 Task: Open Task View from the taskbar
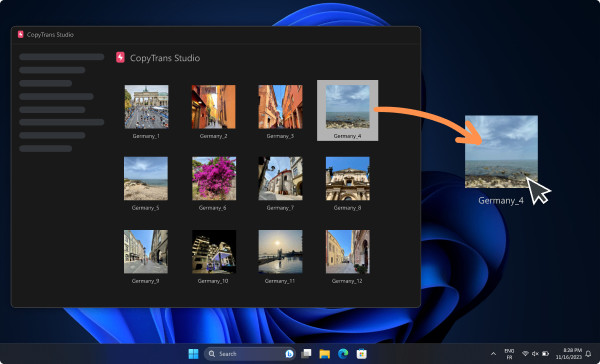pyautogui.click(x=306, y=354)
